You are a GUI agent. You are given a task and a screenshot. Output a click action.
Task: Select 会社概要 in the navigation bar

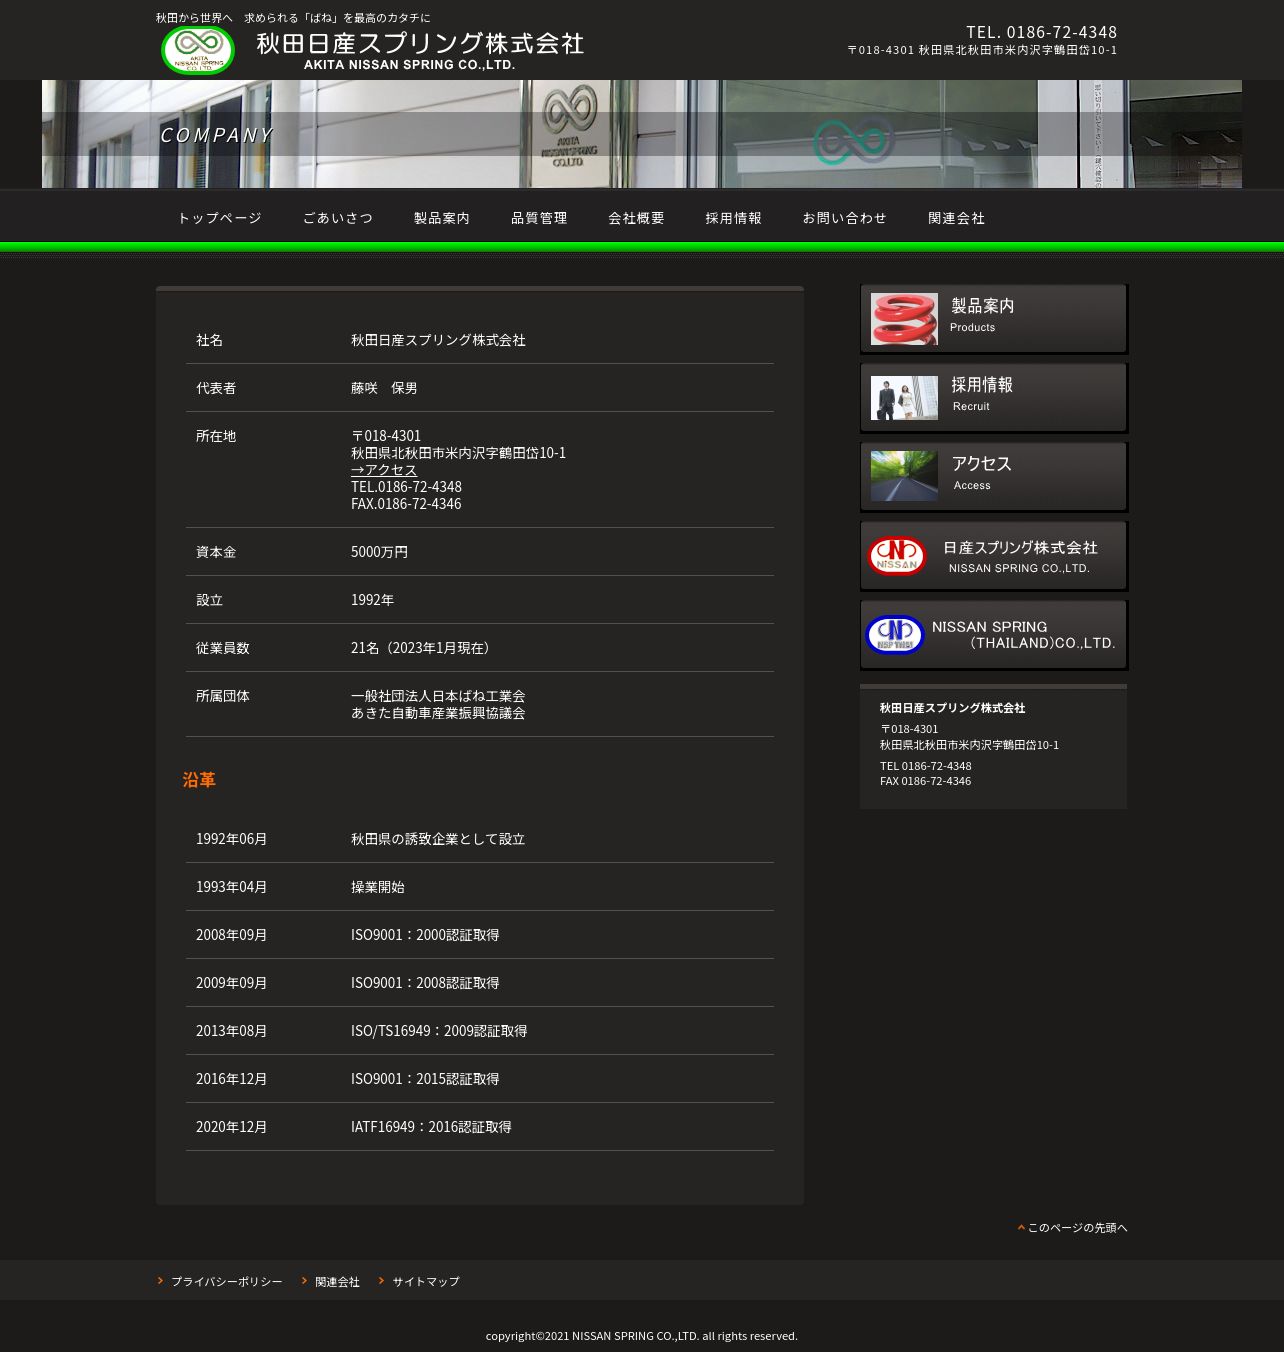636,218
